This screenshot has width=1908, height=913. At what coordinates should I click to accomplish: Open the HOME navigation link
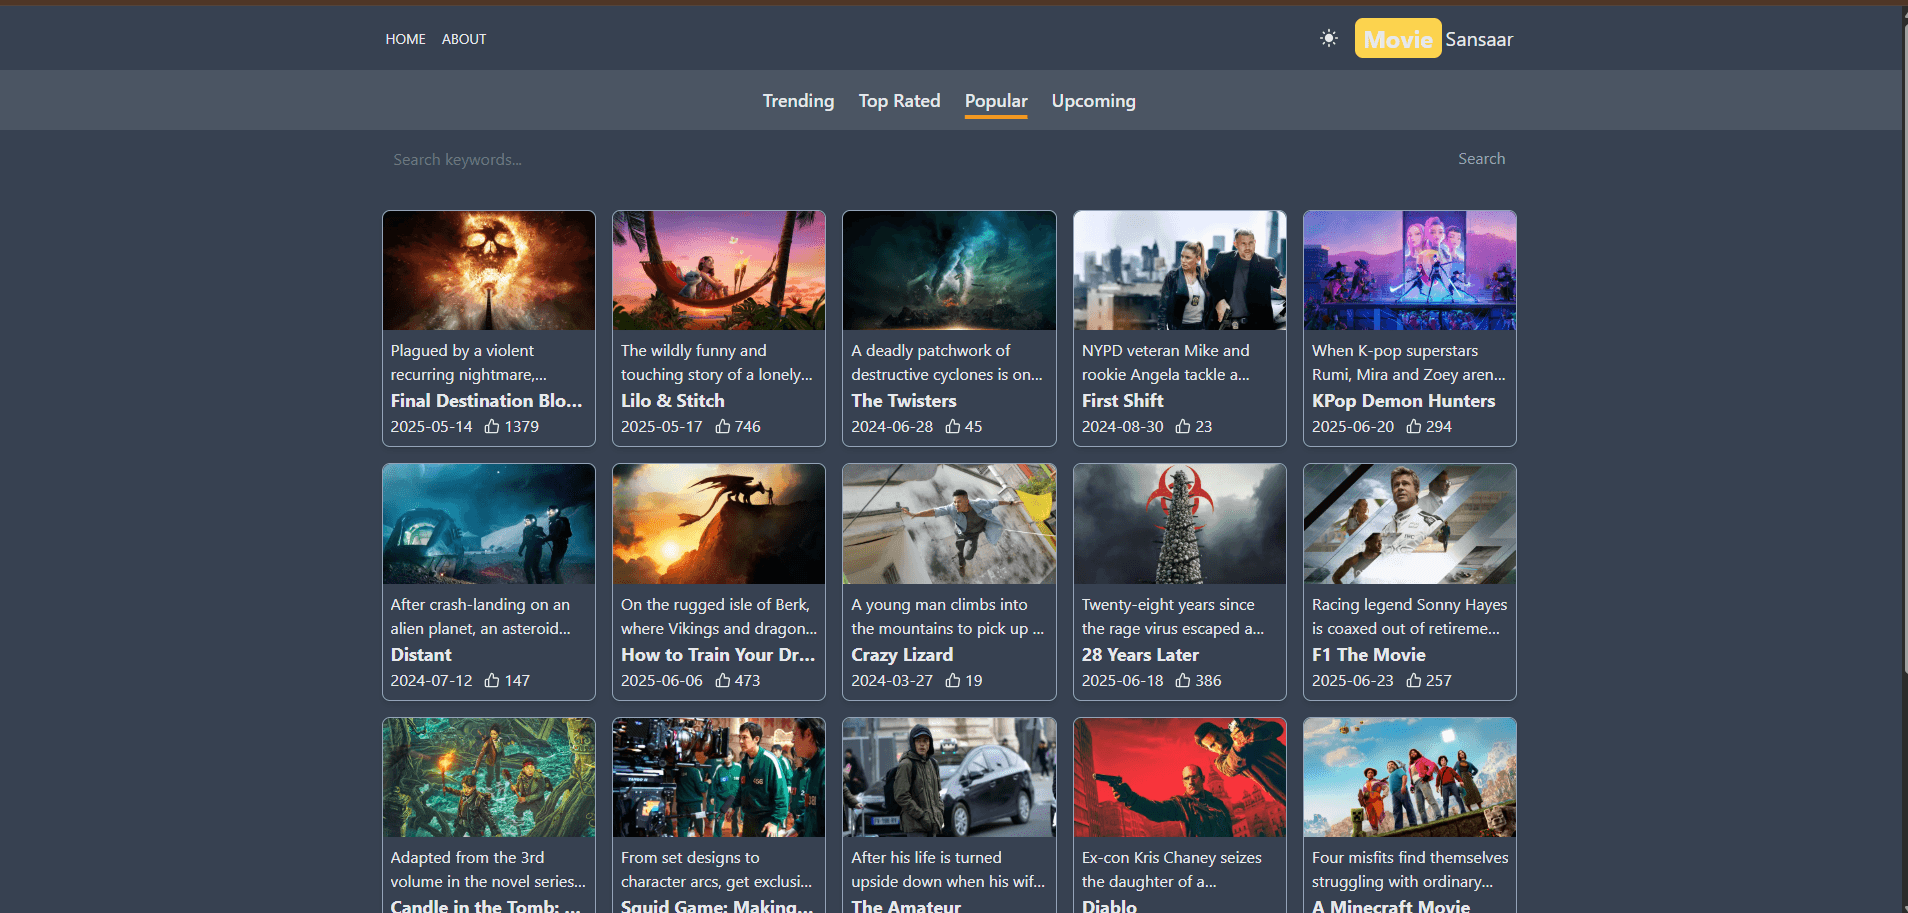tap(405, 39)
